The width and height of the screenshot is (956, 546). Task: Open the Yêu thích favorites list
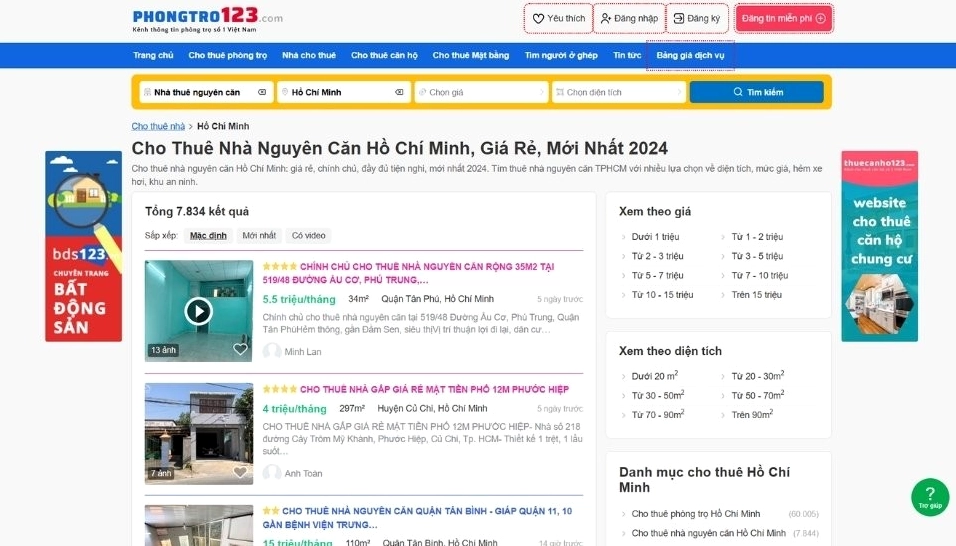click(x=558, y=18)
